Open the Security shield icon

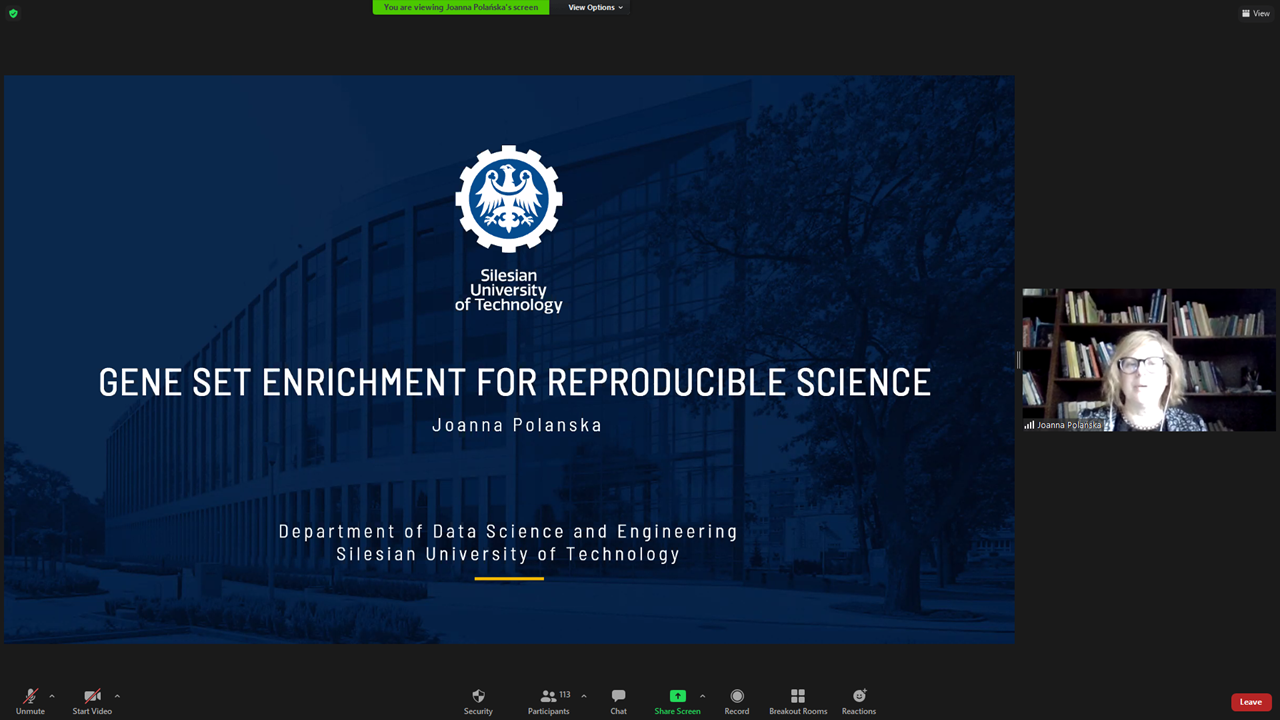click(x=478, y=697)
